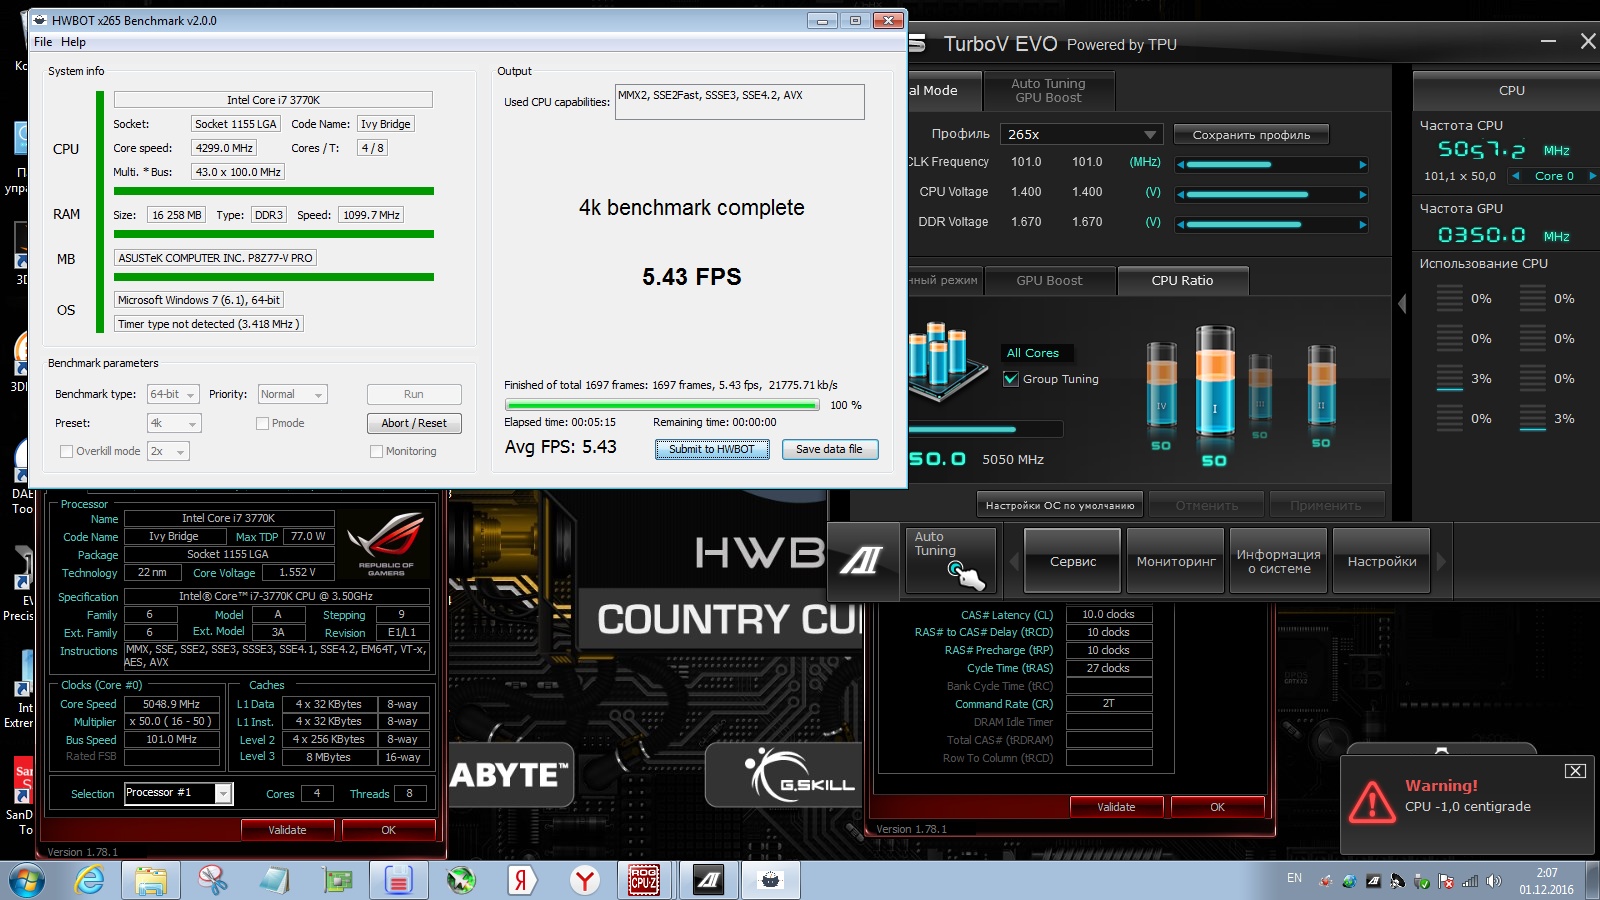The image size is (1600, 900).
Task: Open Internet Explorer from taskbar
Action: point(90,881)
